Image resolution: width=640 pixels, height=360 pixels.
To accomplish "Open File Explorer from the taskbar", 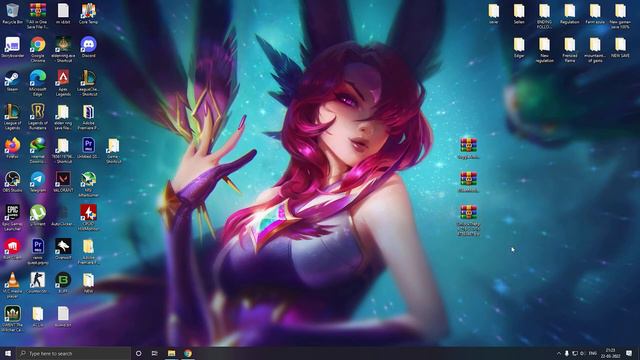I will (x=171, y=353).
